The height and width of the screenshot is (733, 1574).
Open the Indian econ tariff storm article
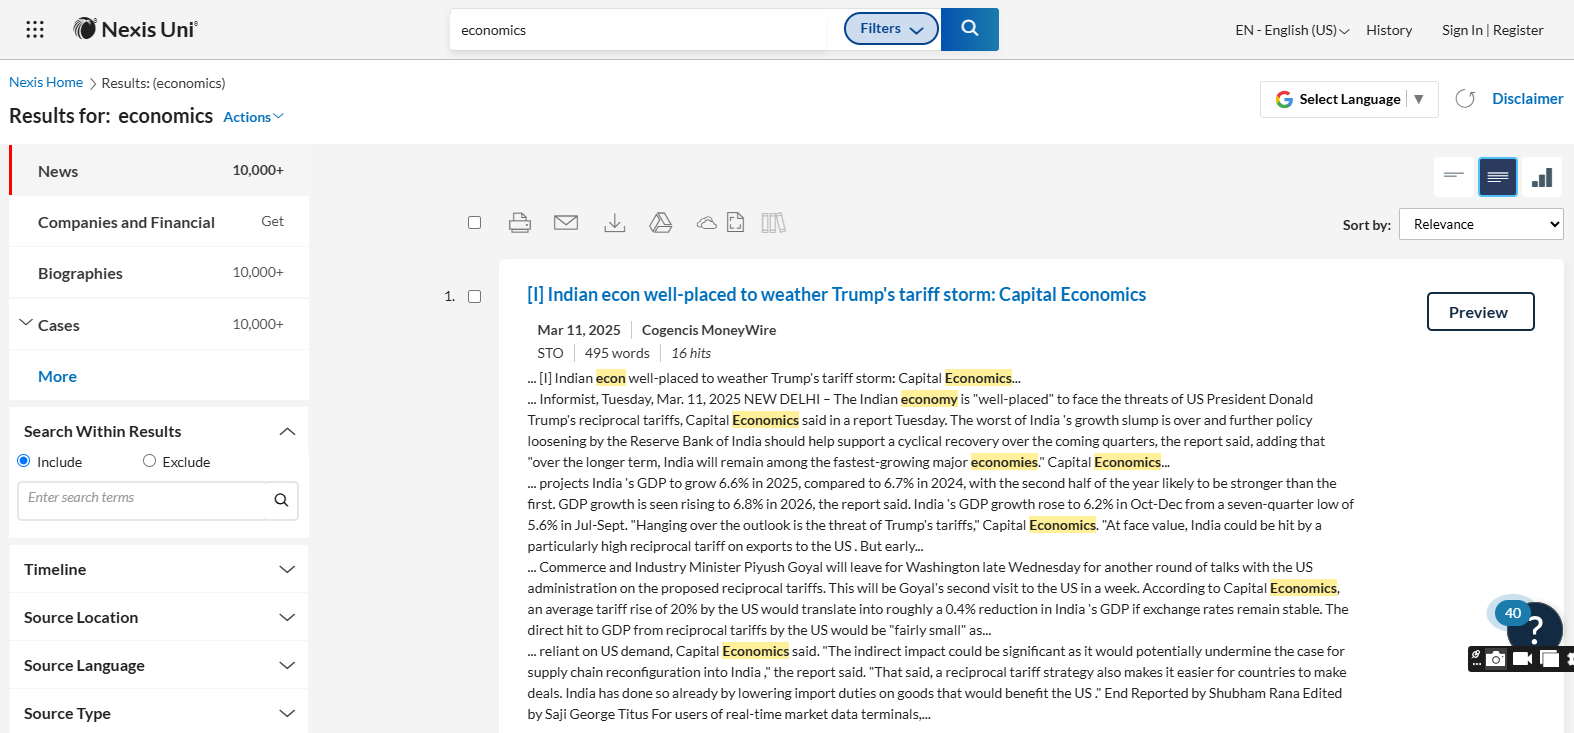coord(836,295)
